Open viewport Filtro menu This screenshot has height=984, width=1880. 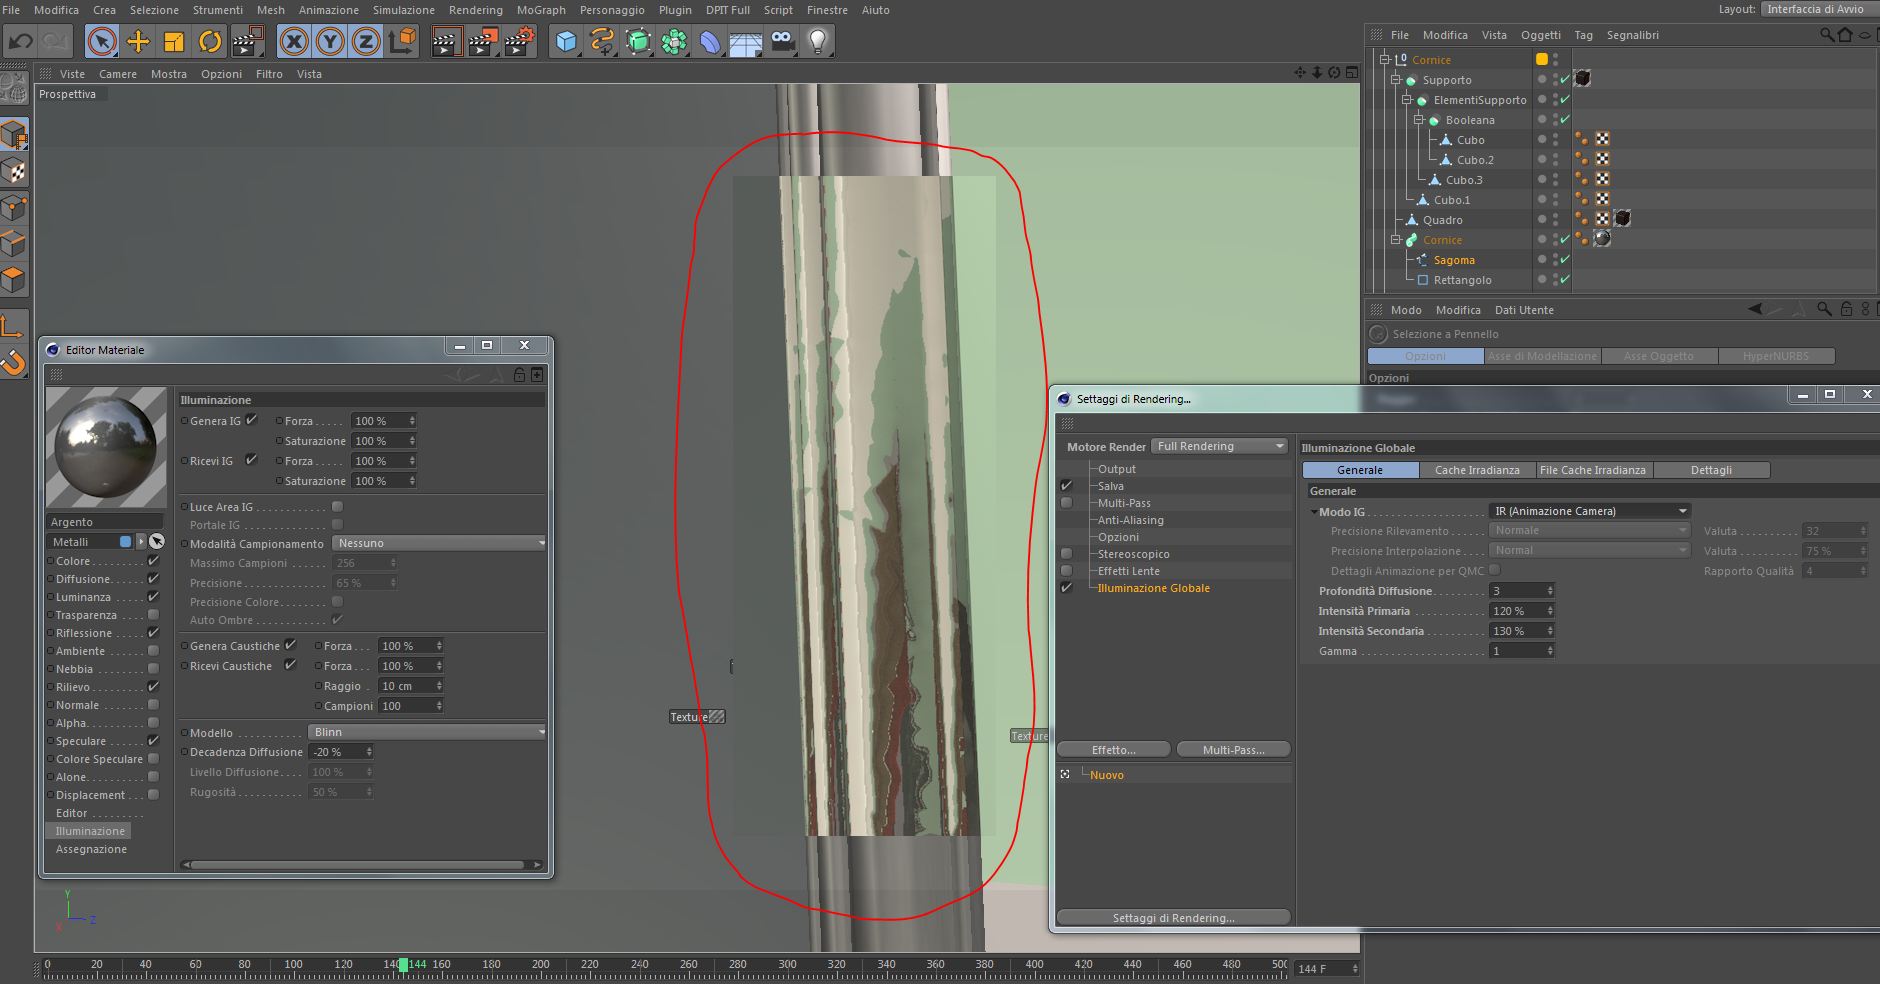(269, 74)
